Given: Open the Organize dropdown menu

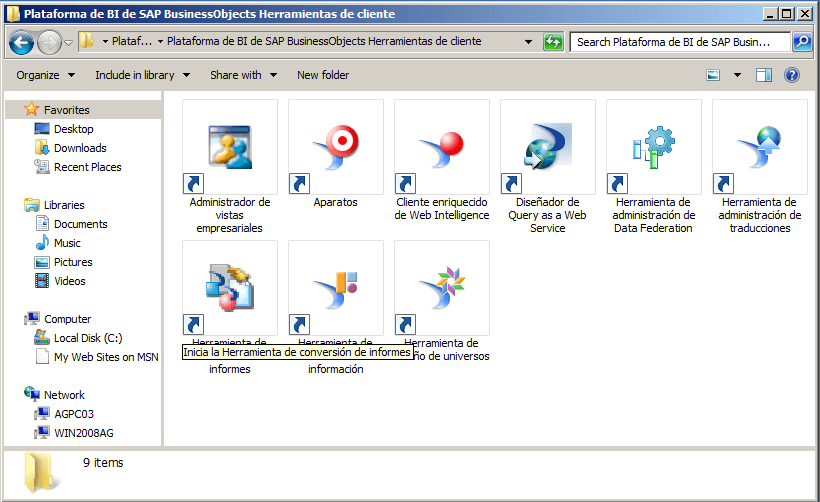Looking at the screenshot, I should 45,75.
